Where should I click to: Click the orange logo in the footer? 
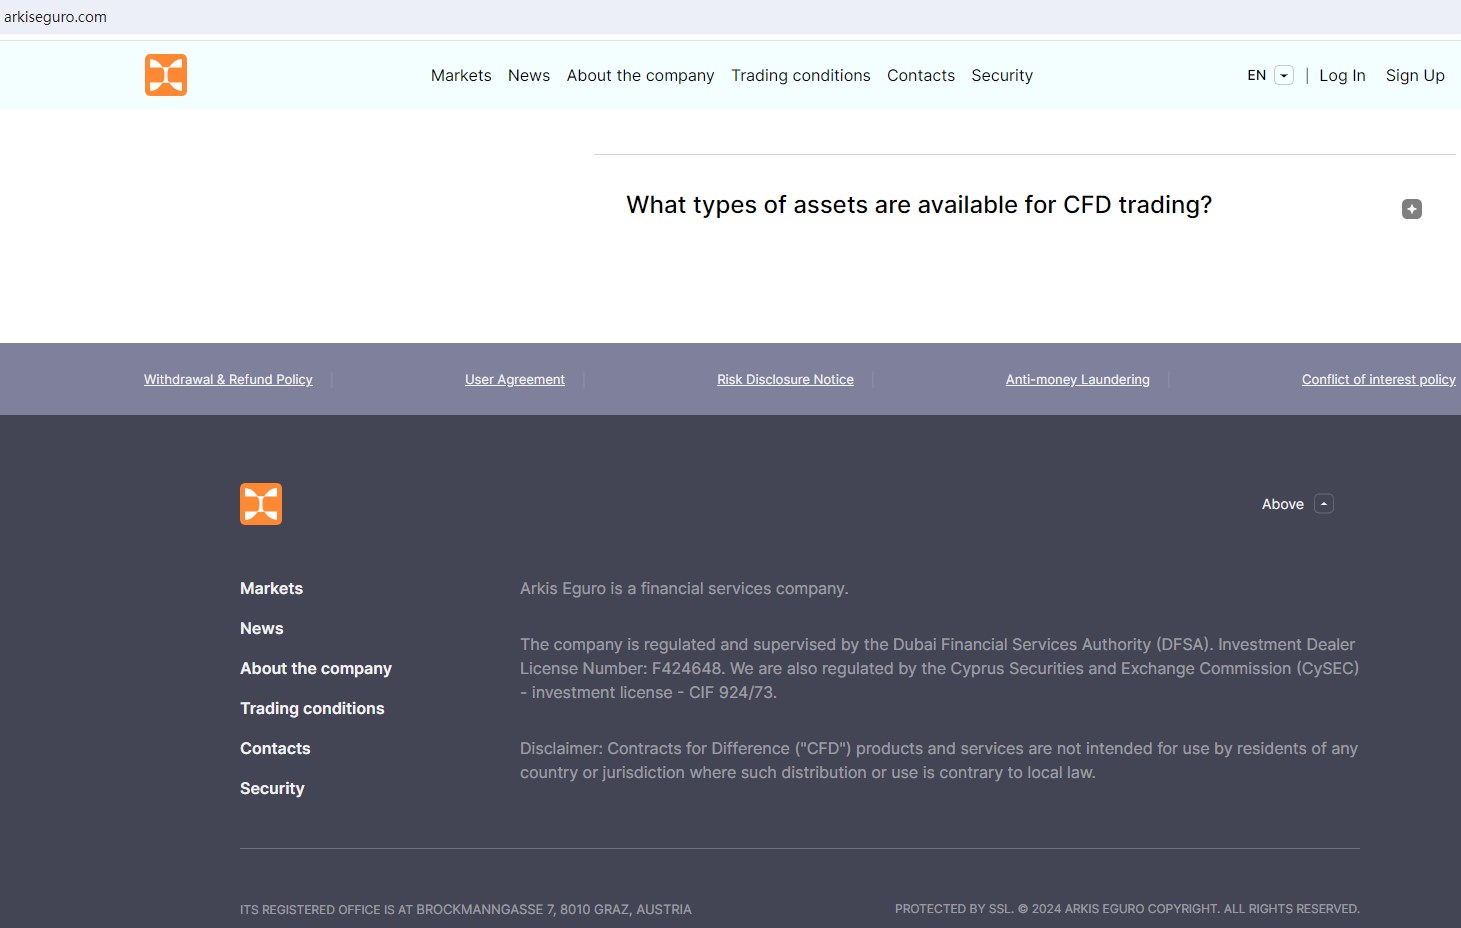click(x=261, y=504)
